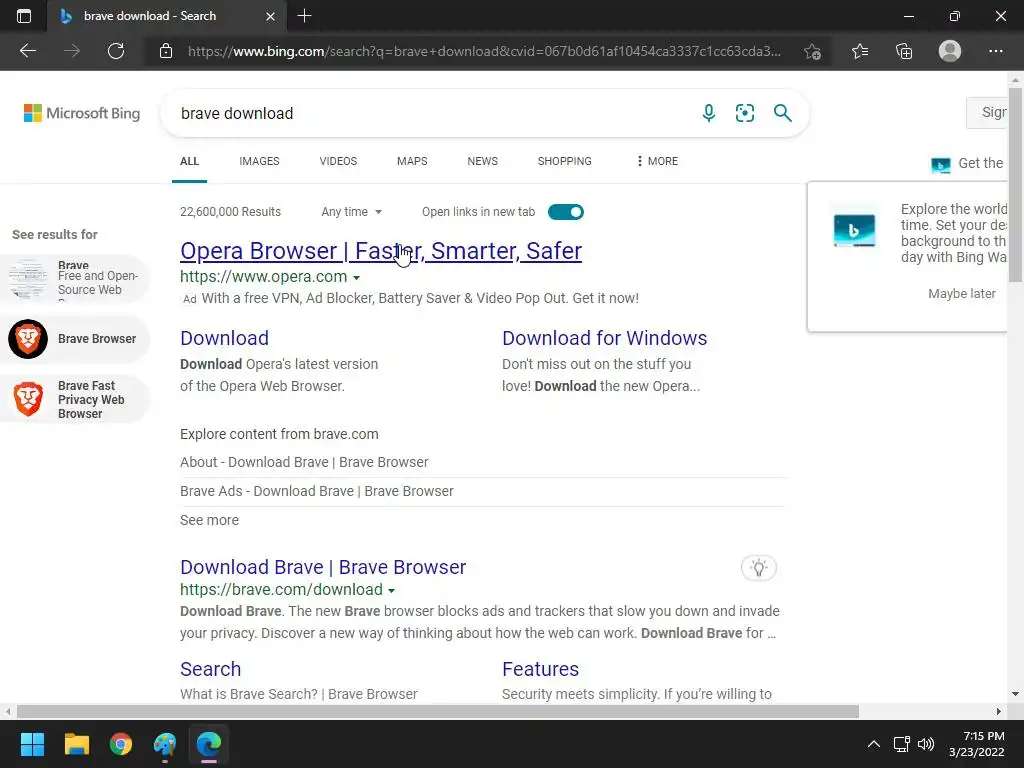Click the Get the Bing Wallpaper link
The image size is (1024, 768).
click(x=969, y=163)
